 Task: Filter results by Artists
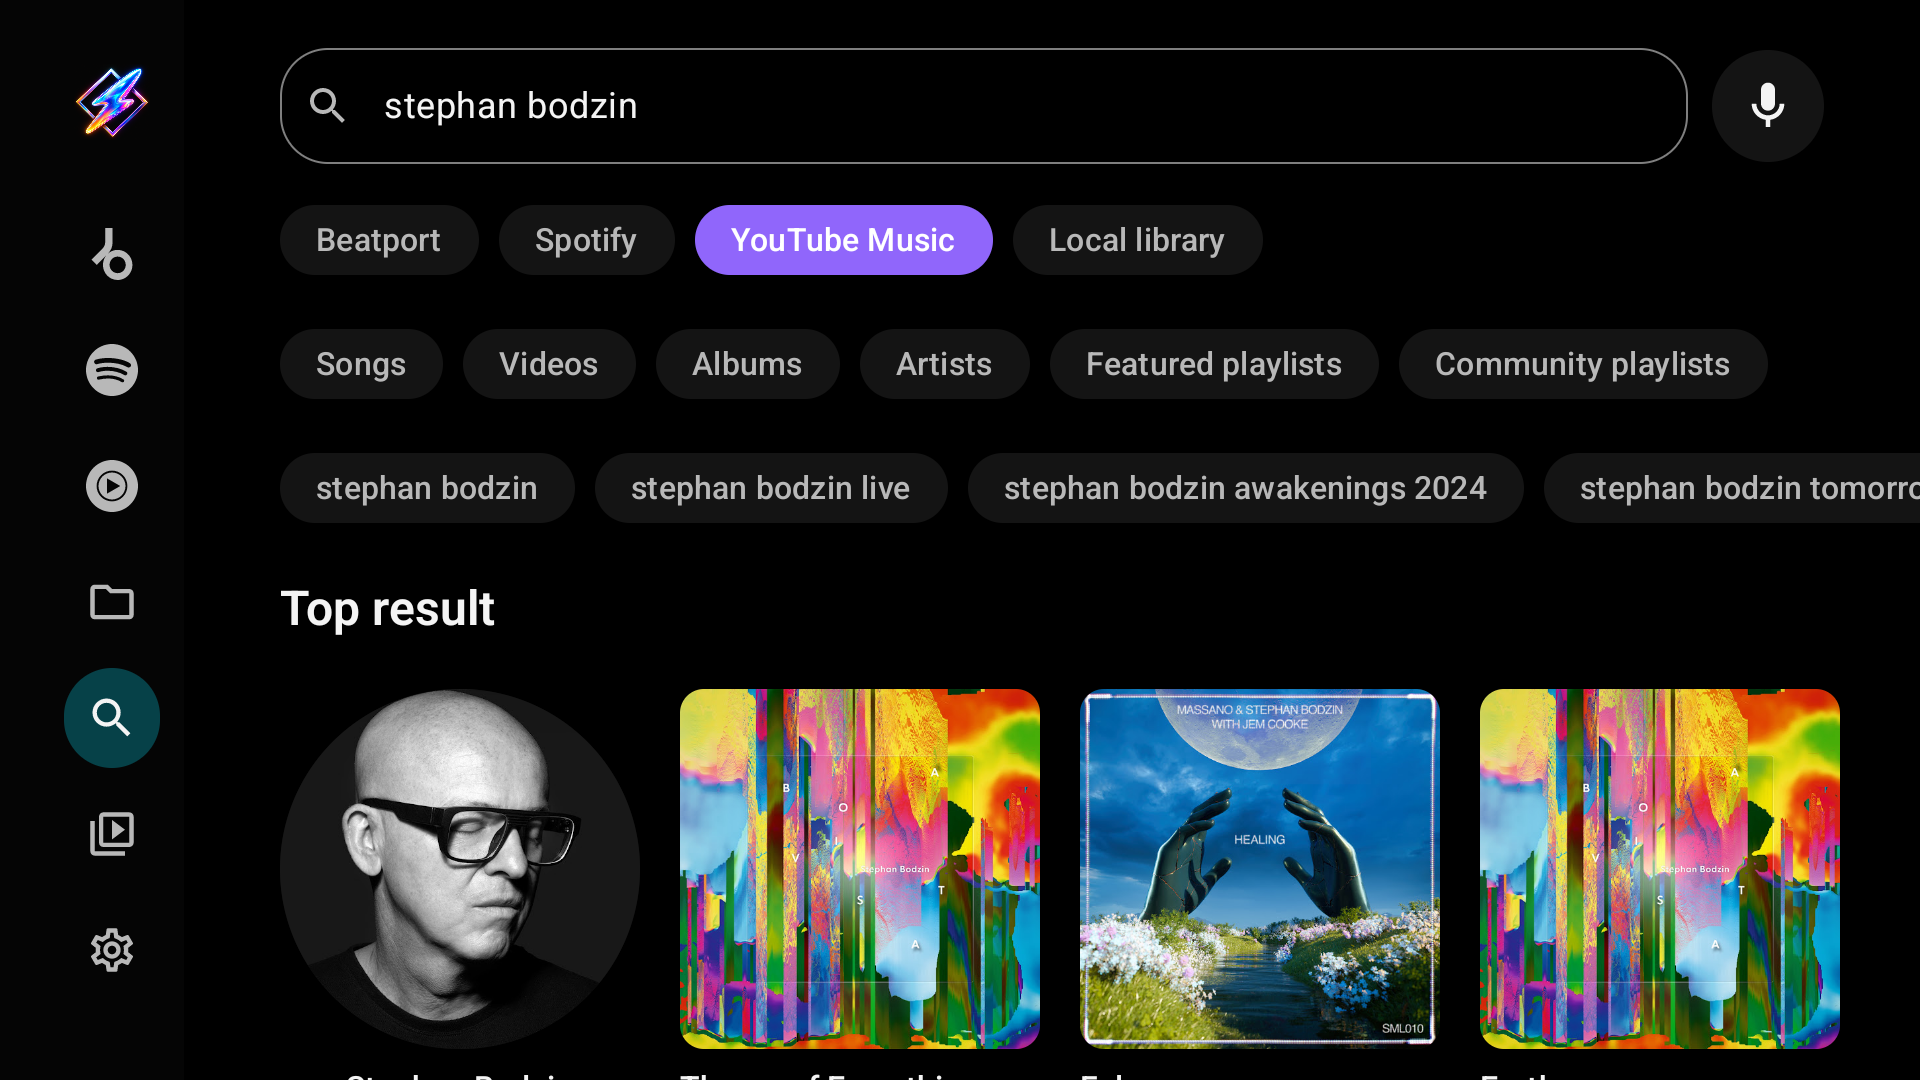(945, 364)
